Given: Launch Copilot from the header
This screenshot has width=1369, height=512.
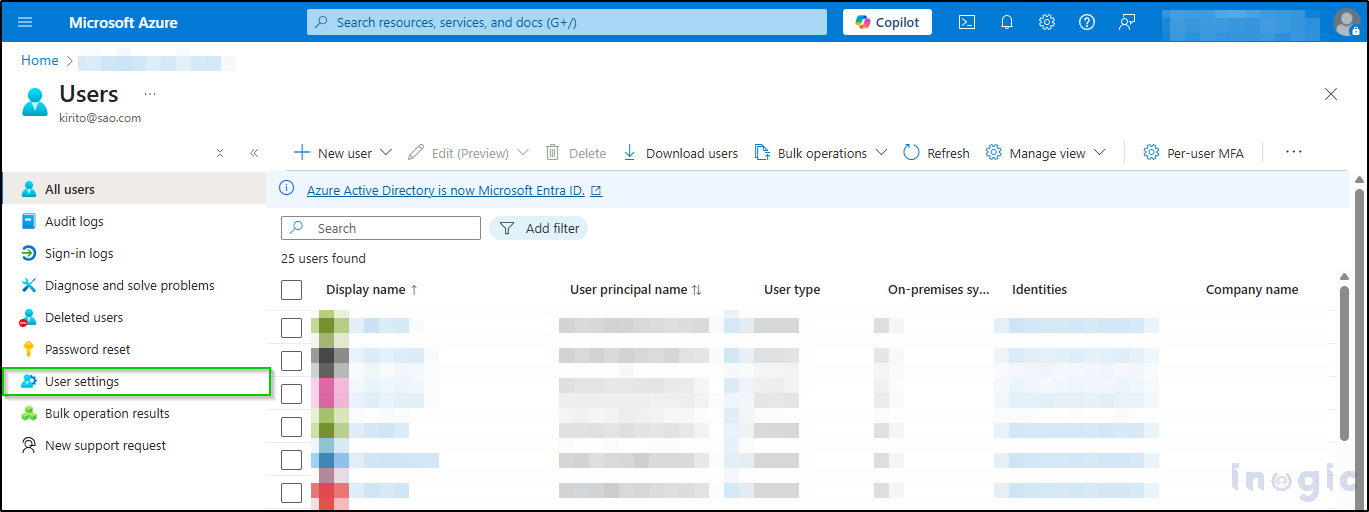Looking at the screenshot, I should pyautogui.click(x=887, y=22).
